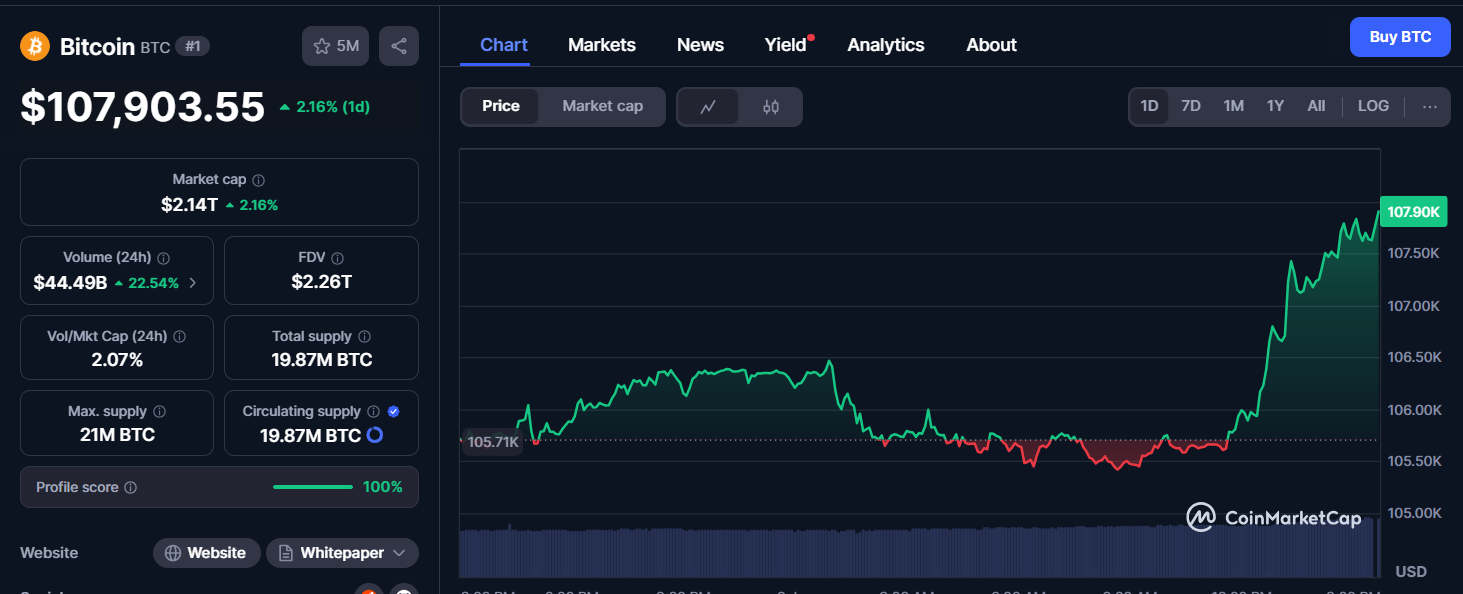This screenshot has width=1463, height=594.
Task: Set chart range to 1M
Action: [1234, 106]
